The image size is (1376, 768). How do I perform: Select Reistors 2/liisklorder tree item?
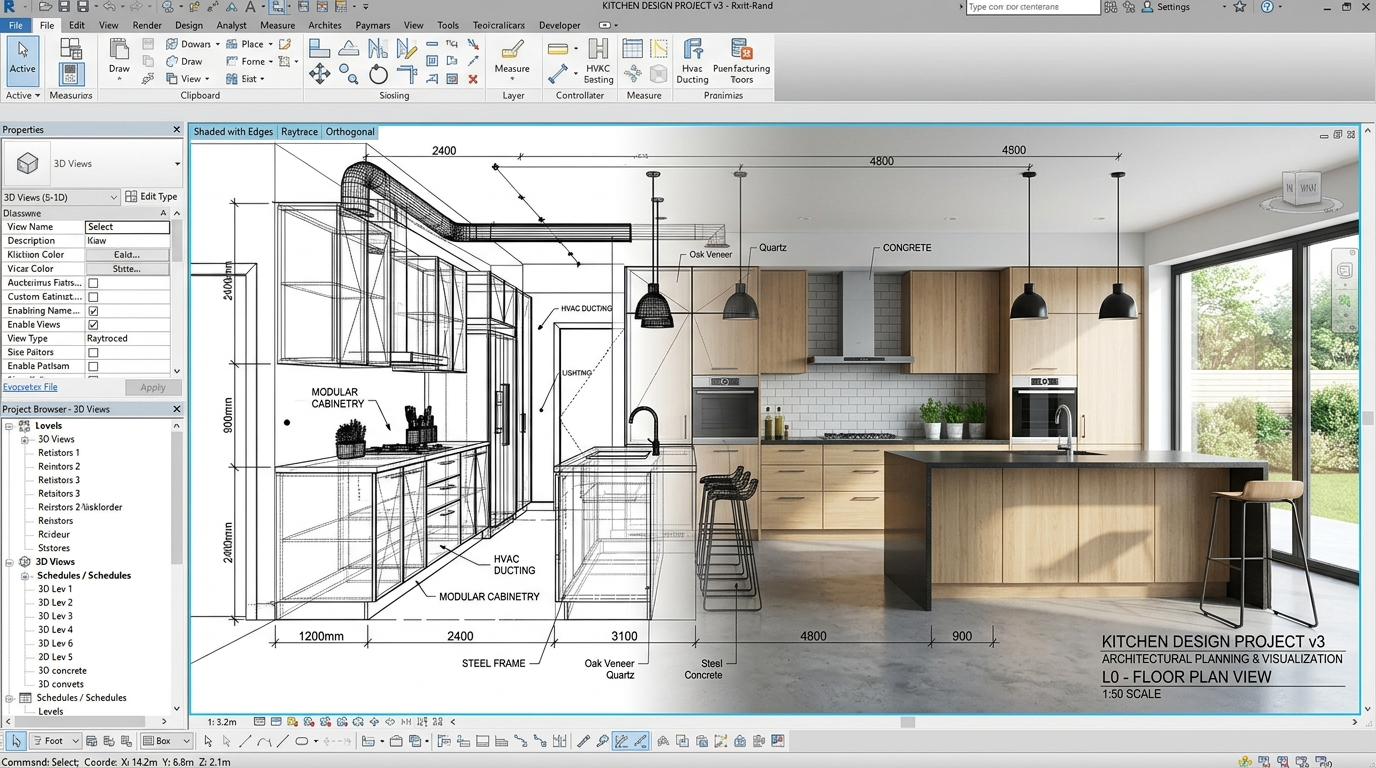[80, 507]
